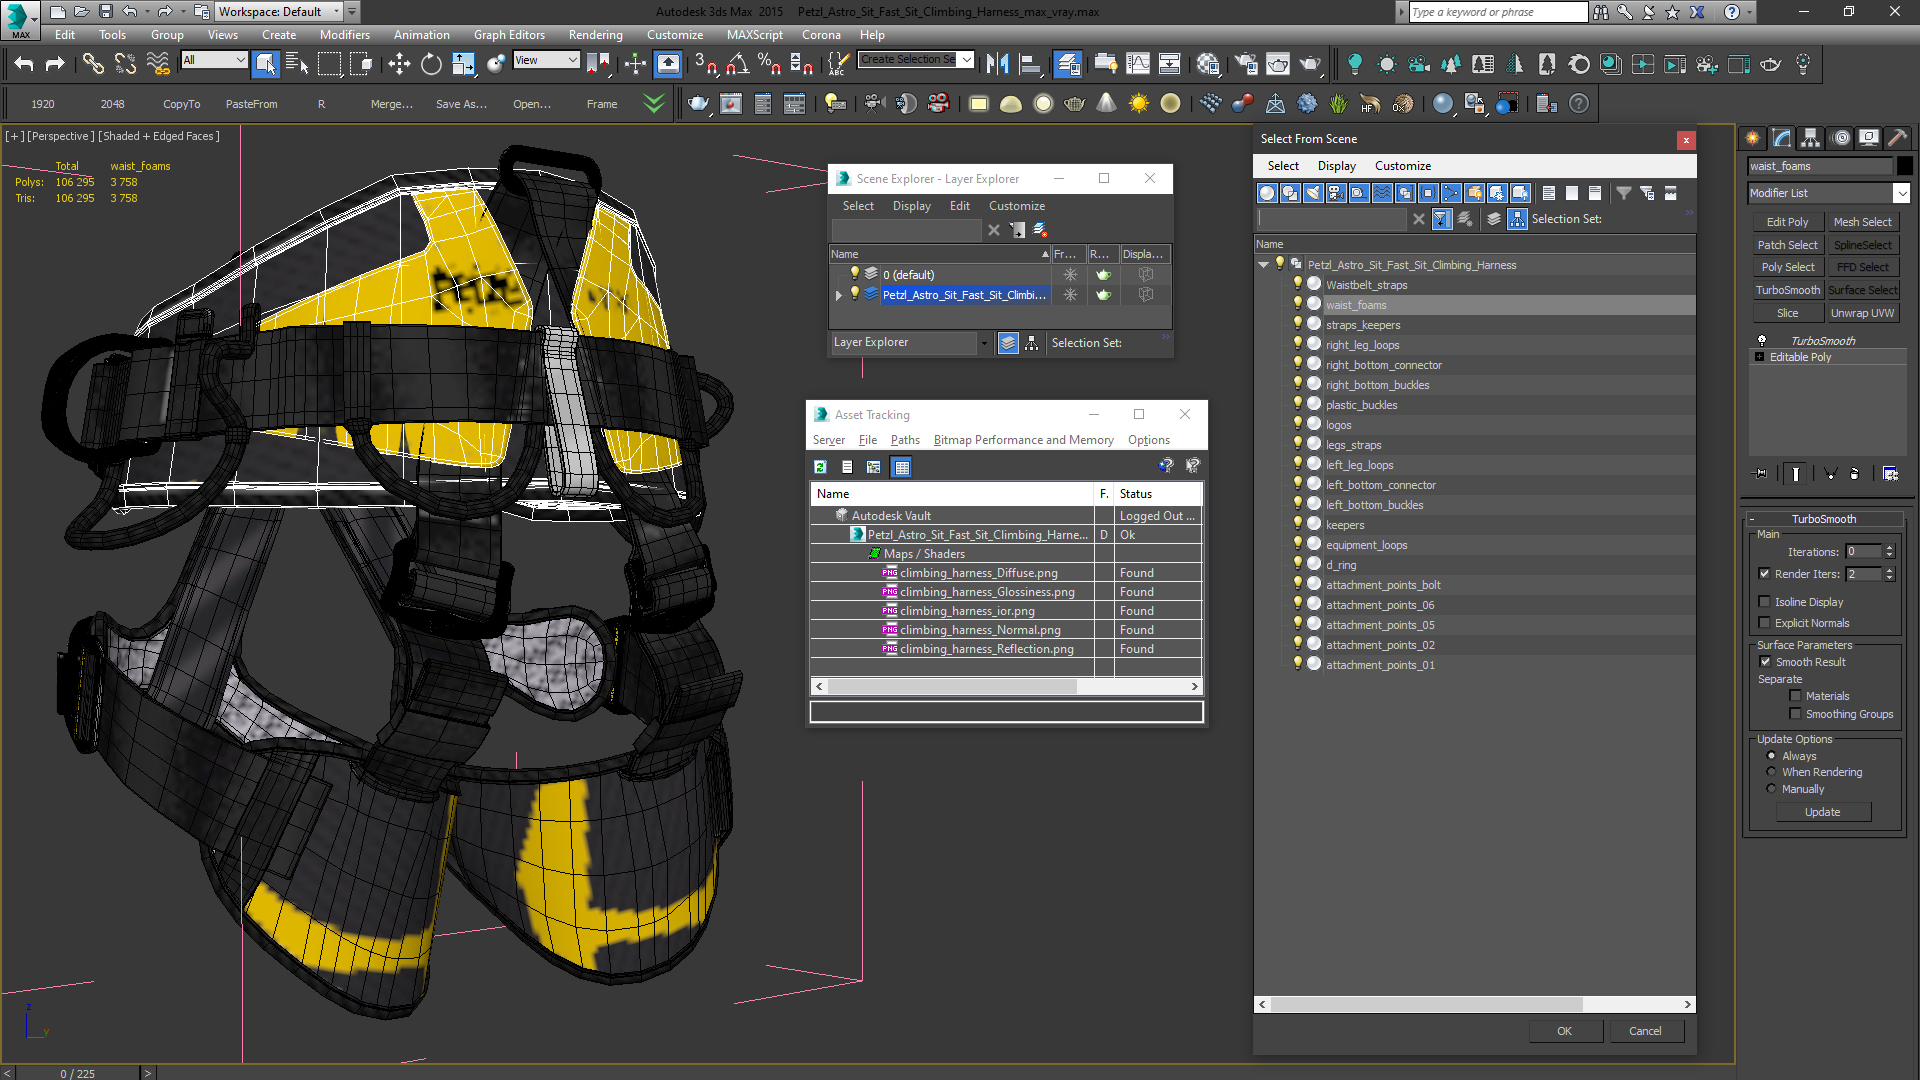1920x1080 pixels.
Task: Toggle the Smooth Result checkbox
Action: pos(1765,662)
